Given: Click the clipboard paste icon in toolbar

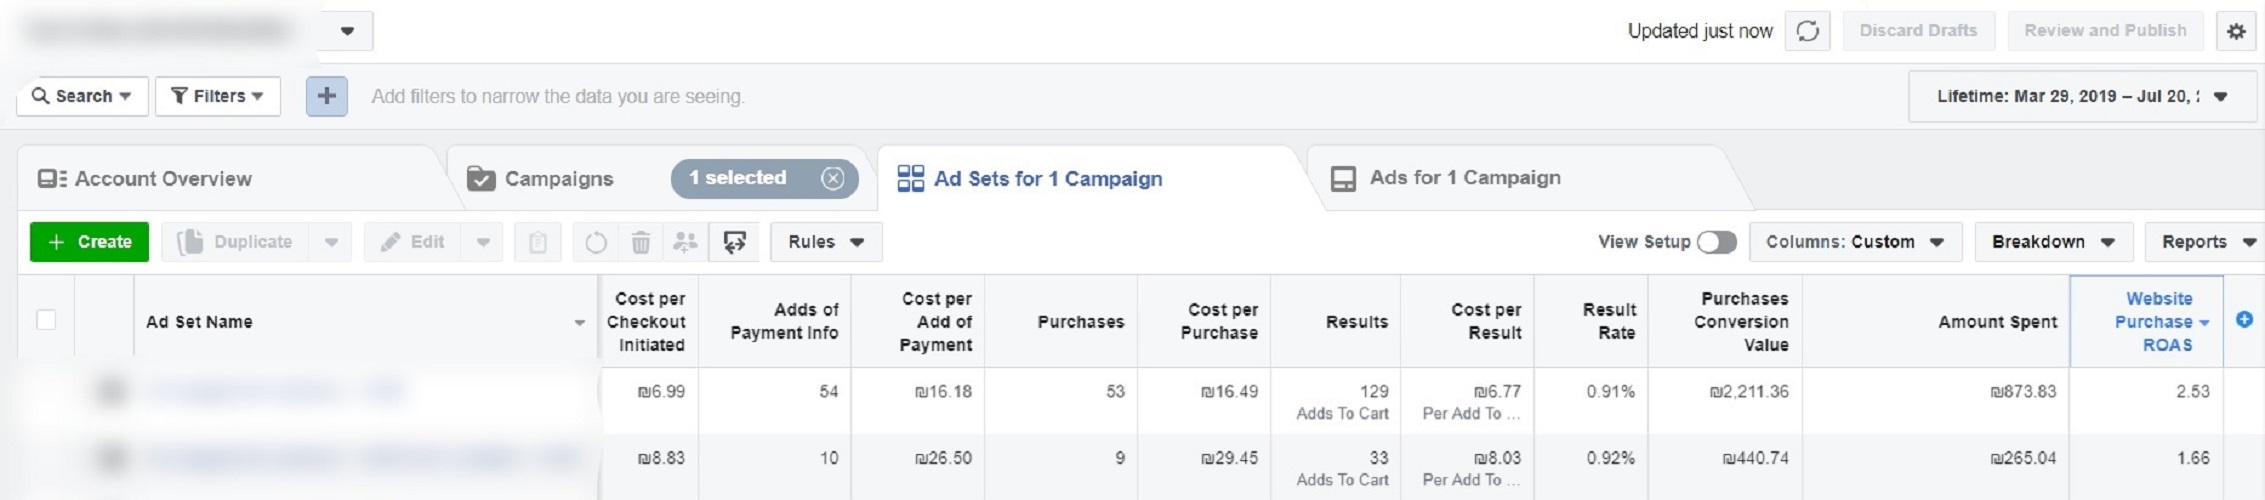Looking at the screenshot, I should 538,242.
